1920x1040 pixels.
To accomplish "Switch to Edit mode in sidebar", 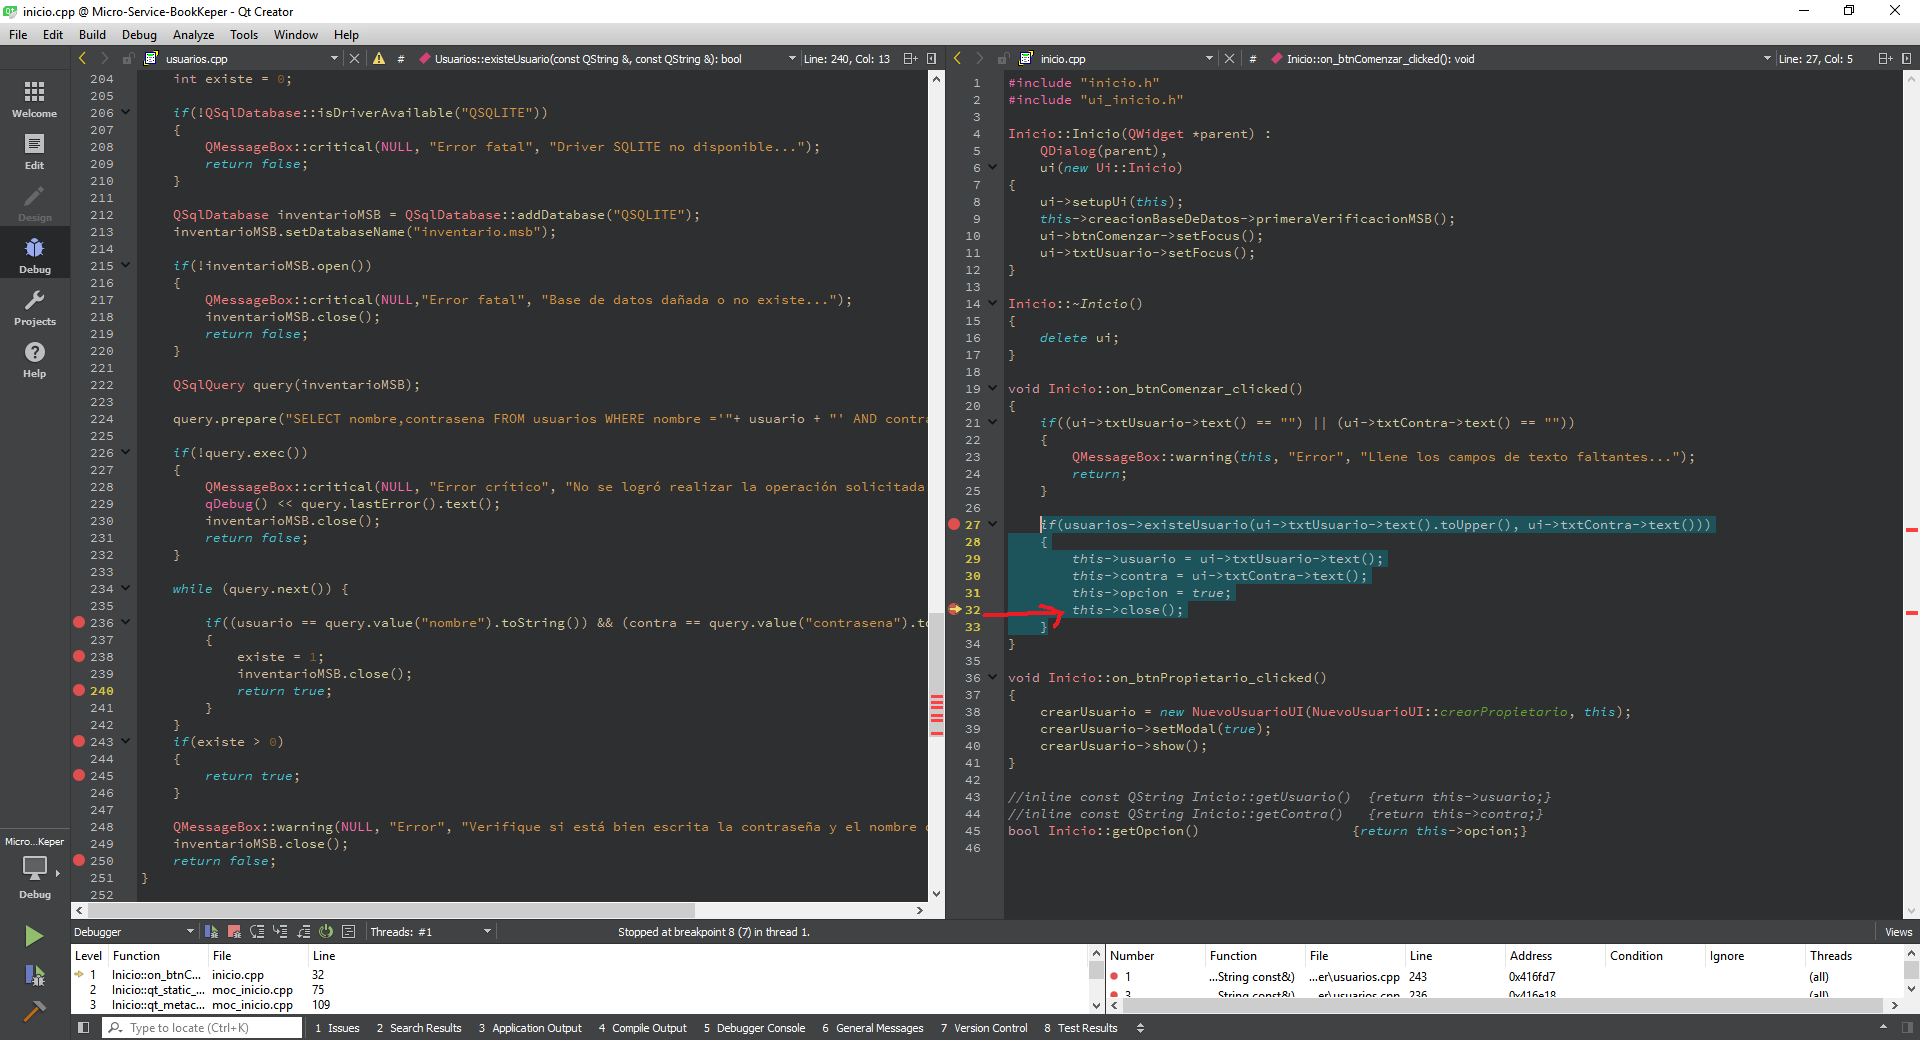I will (34, 151).
